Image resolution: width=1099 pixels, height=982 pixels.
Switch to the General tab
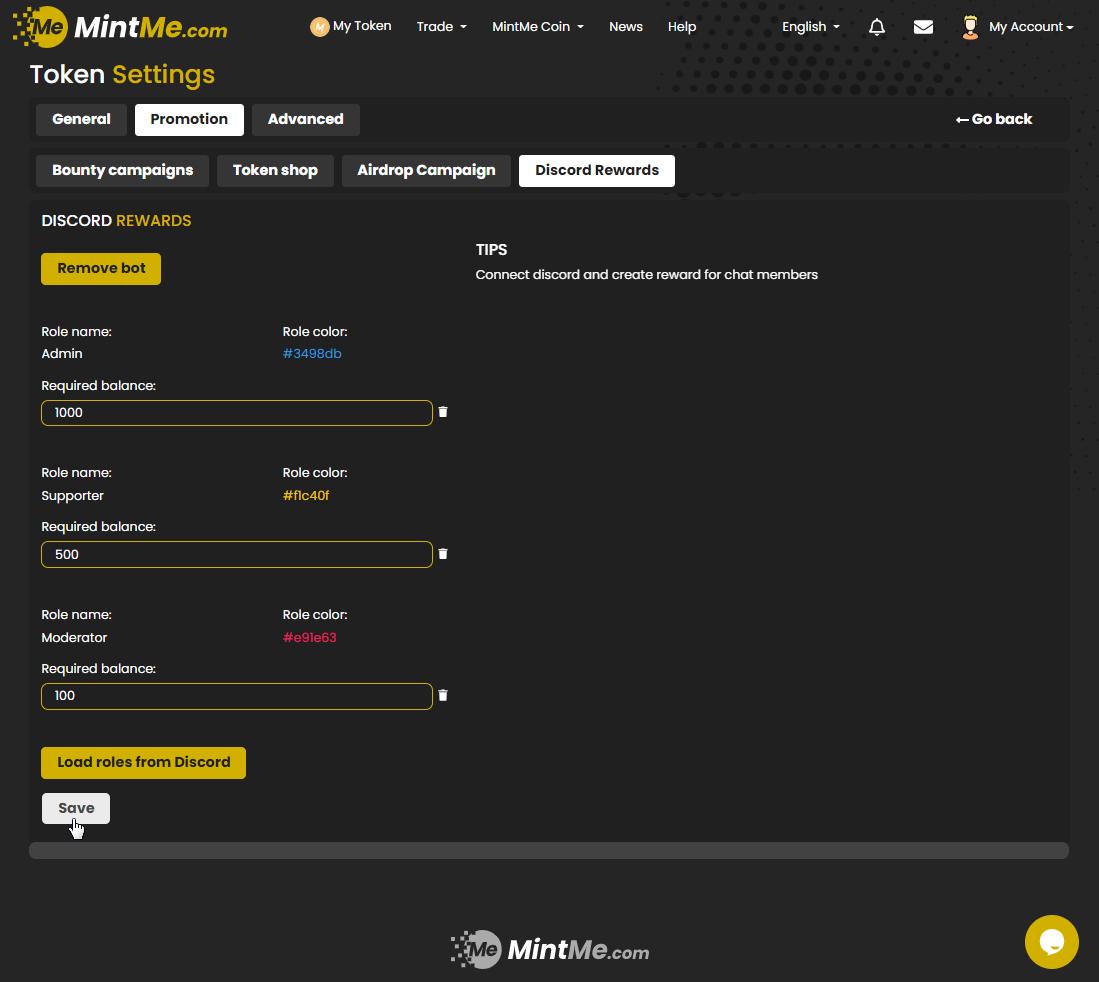pyautogui.click(x=81, y=119)
